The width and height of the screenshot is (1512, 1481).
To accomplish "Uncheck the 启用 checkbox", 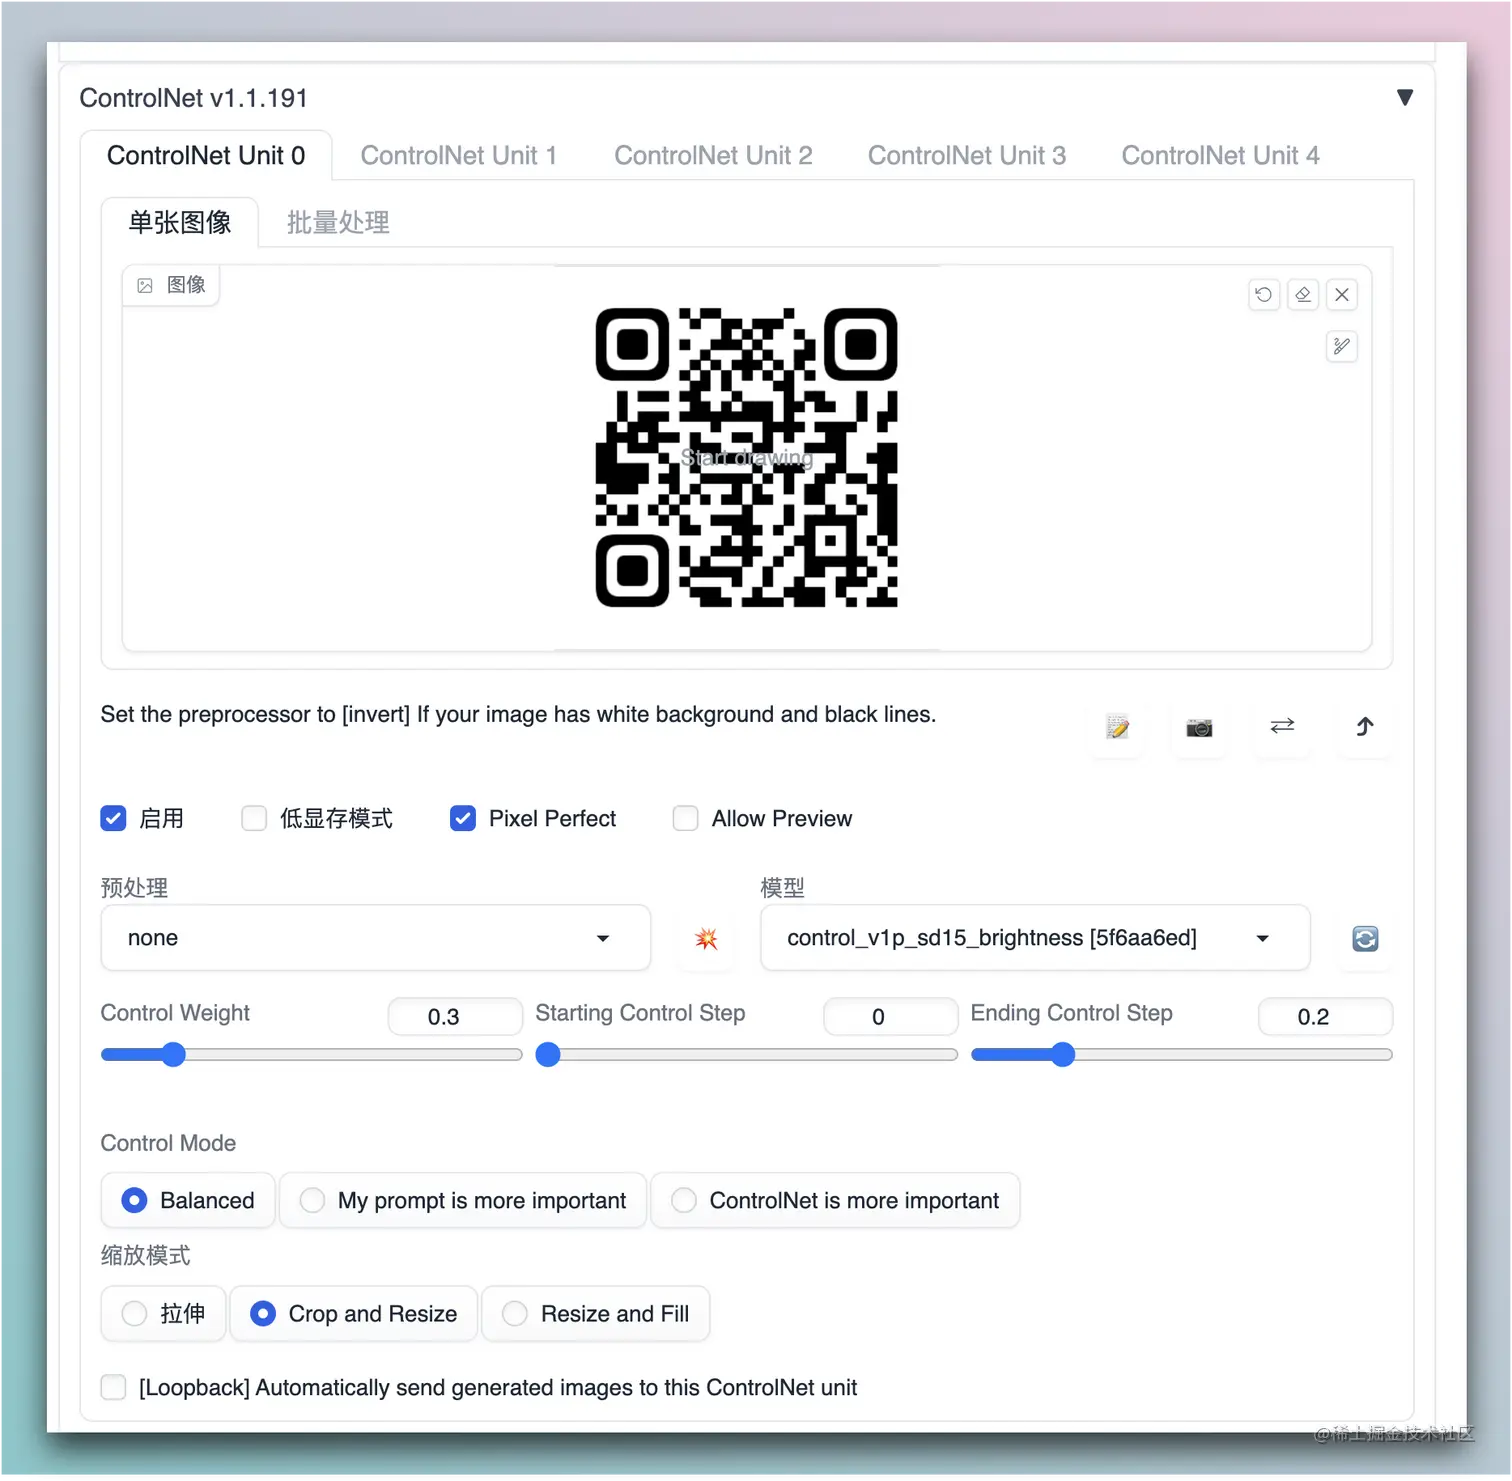I will 114,819.
